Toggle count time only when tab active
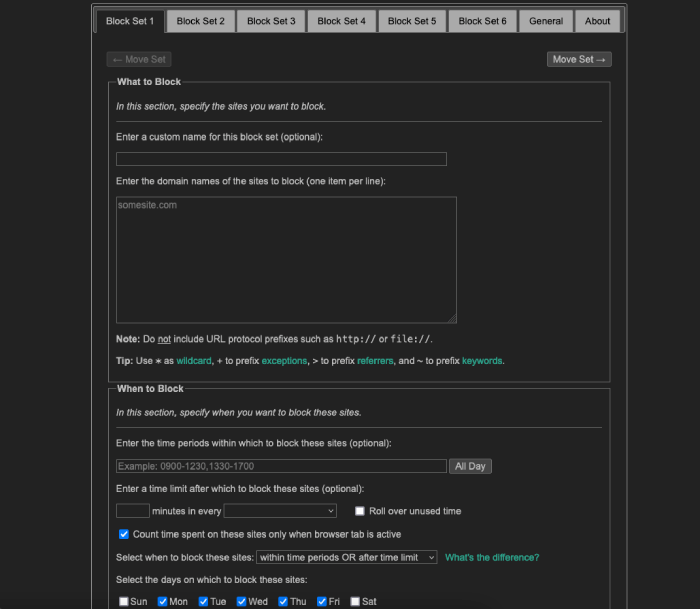The height and width of the screenshot is (609, 700). (x=124, y=534)
